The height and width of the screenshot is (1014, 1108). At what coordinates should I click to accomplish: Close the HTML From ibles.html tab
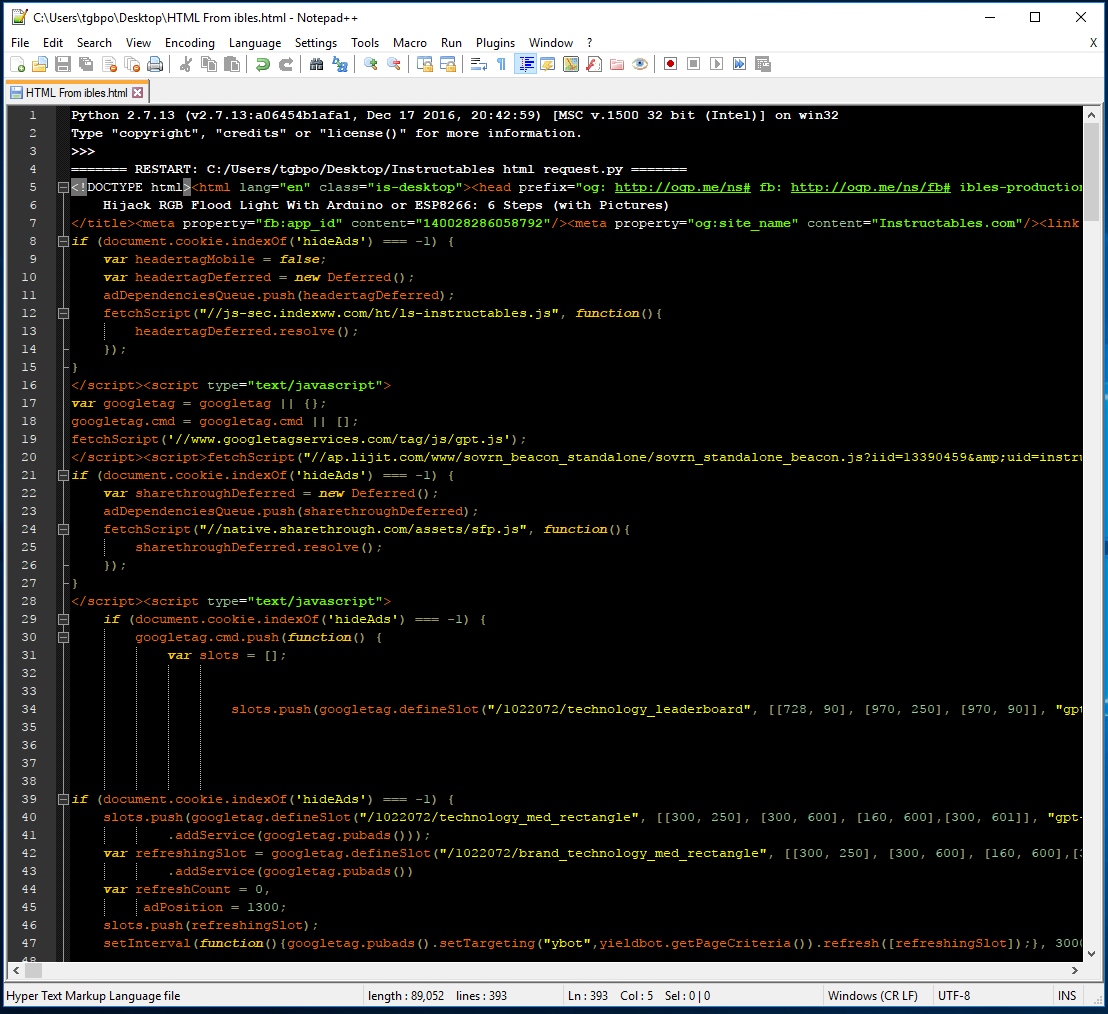pos(138,93)
